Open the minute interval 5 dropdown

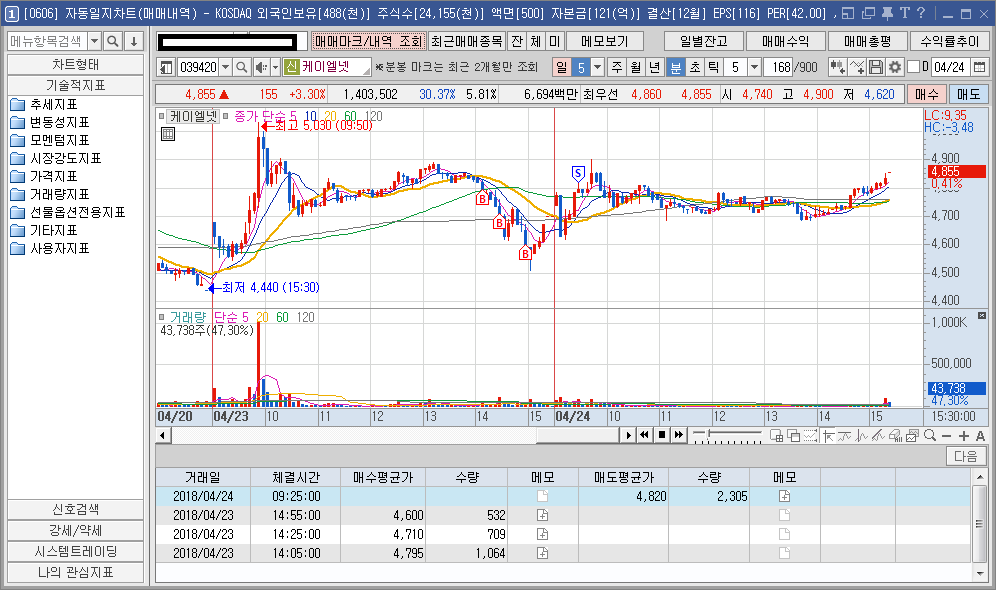tap(754, 67)
